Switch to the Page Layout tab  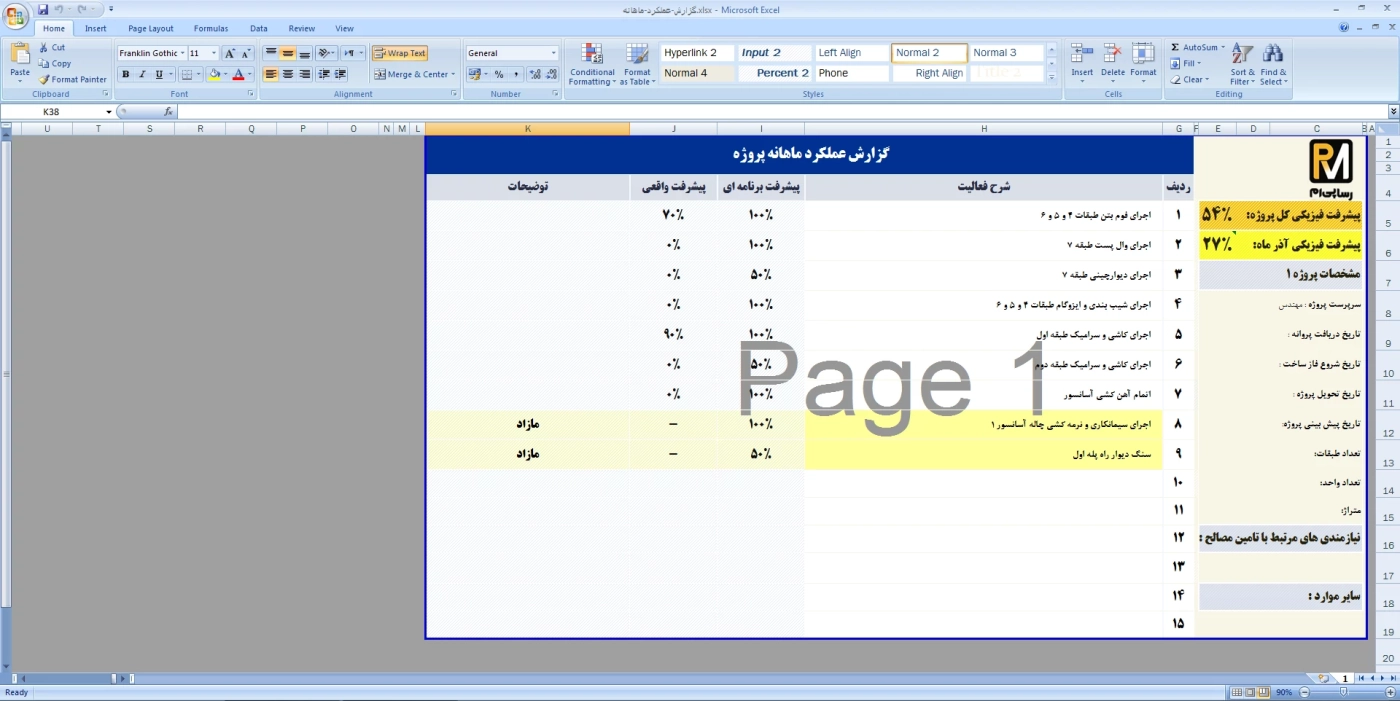(150, 29)
